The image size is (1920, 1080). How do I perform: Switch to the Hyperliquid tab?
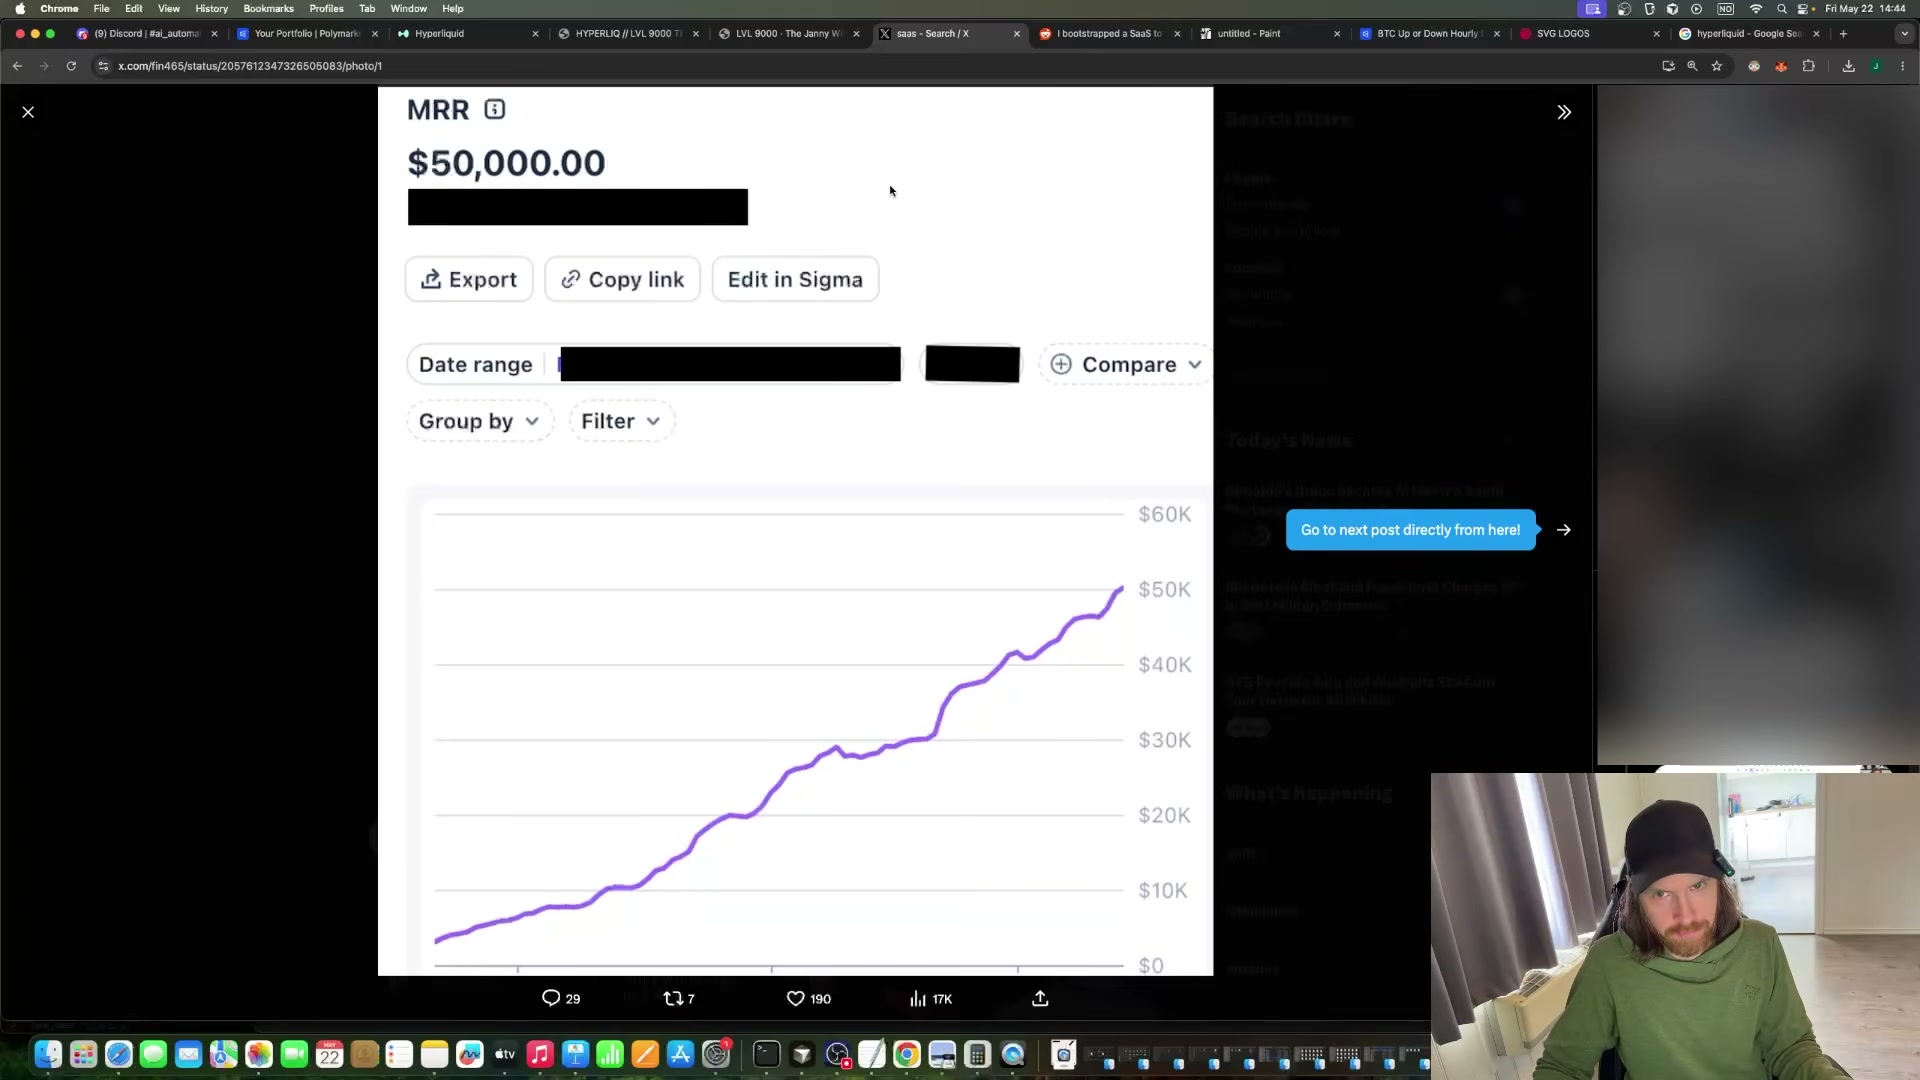[467, 33]
